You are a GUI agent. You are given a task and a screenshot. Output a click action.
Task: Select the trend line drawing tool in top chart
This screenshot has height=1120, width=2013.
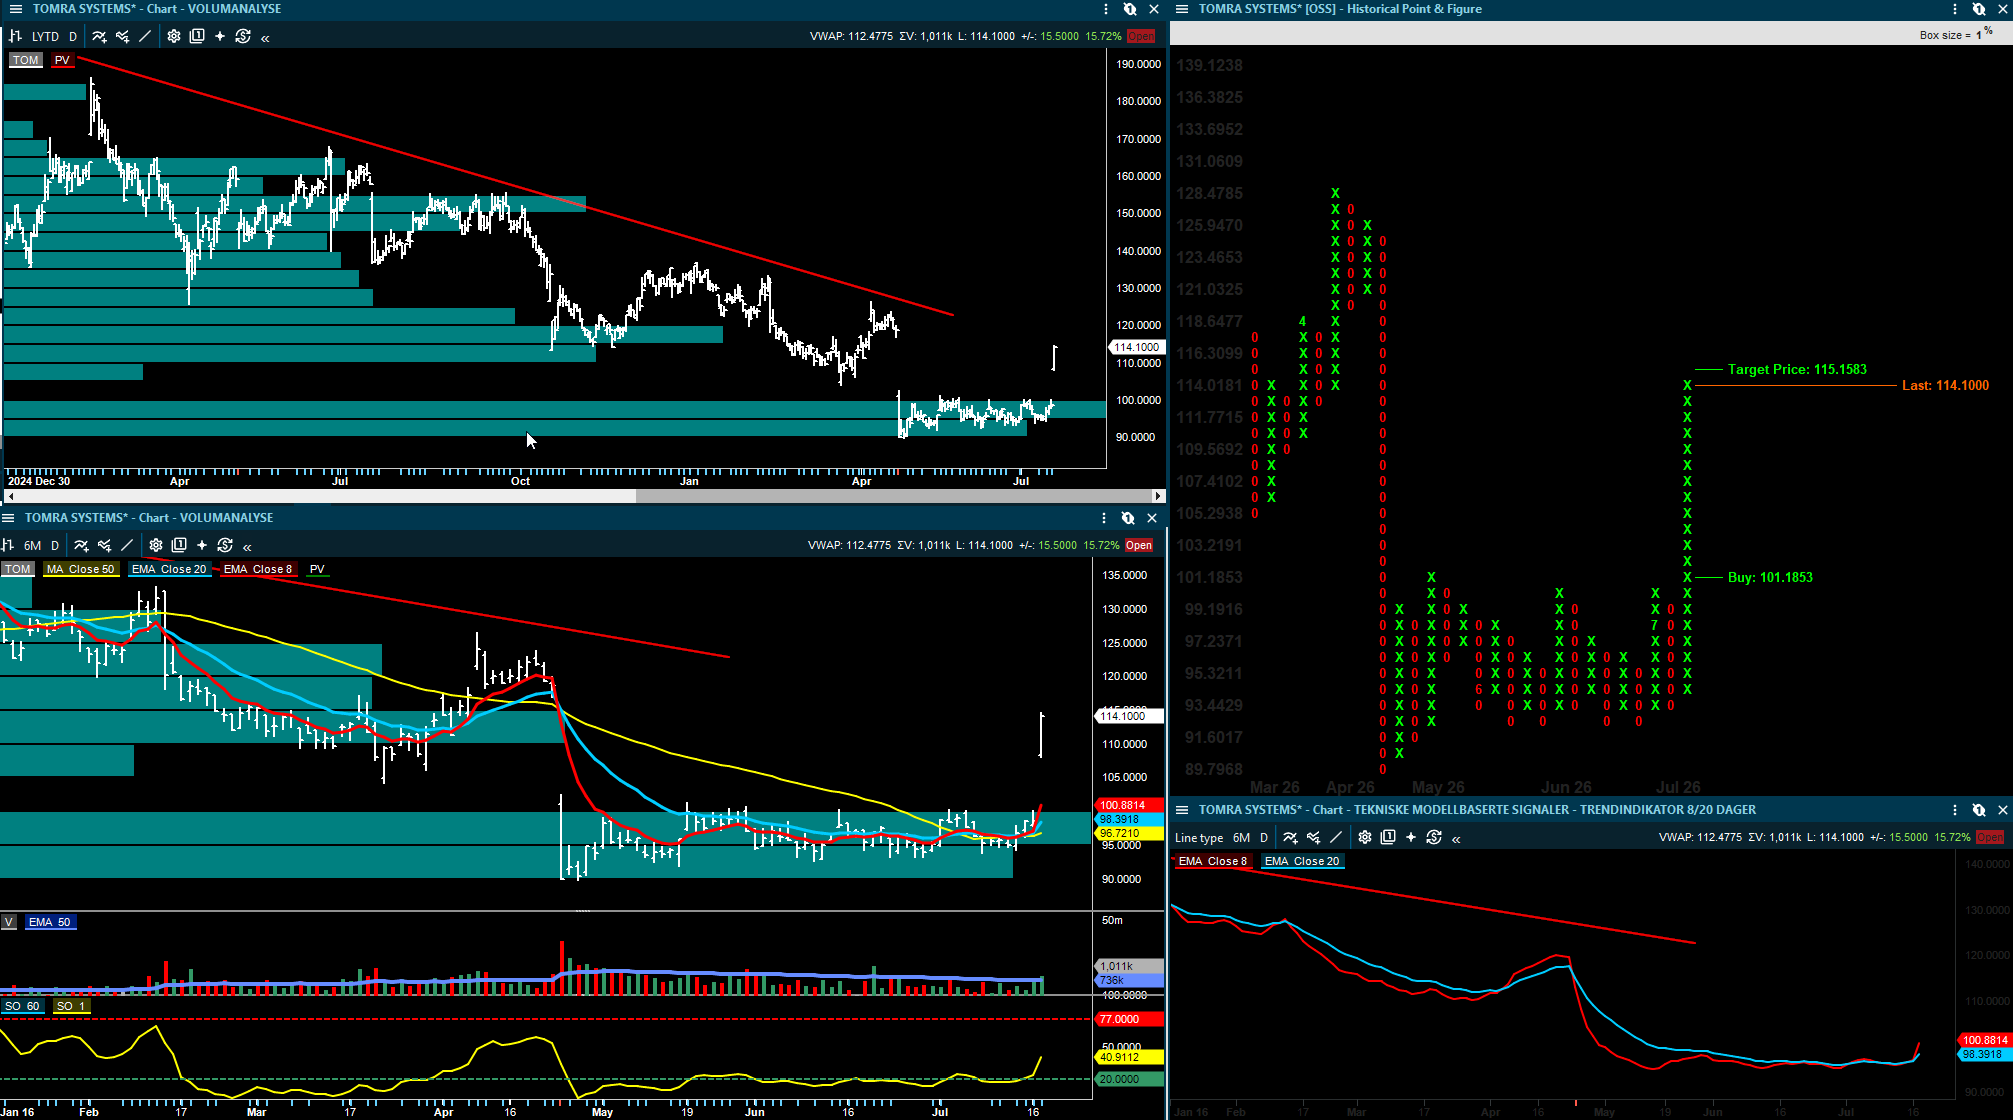145,36
